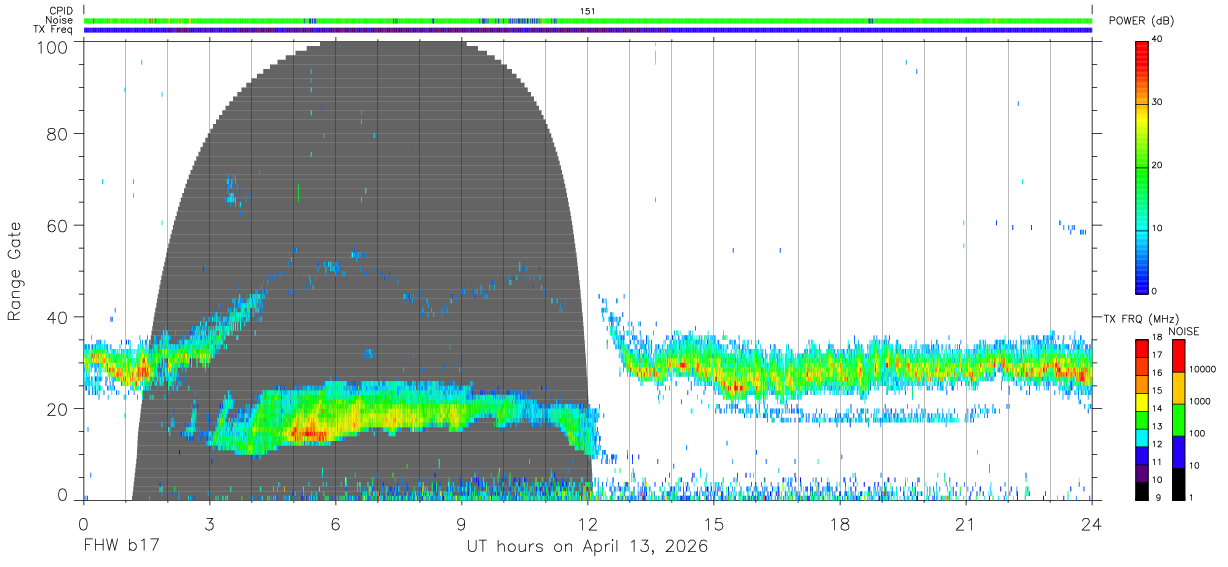Click the UT hours on April 13, 2026 title
Screen dimensions: 1228x567
click(x=587, y=547)
